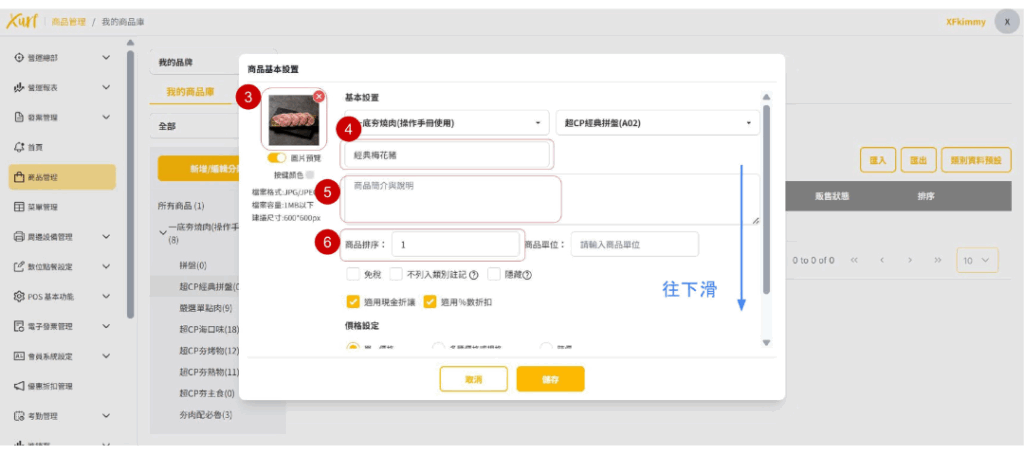Toggle the 圖片預覽 switch off
This screenshot has height=455, width=1024.
[277, 158]
